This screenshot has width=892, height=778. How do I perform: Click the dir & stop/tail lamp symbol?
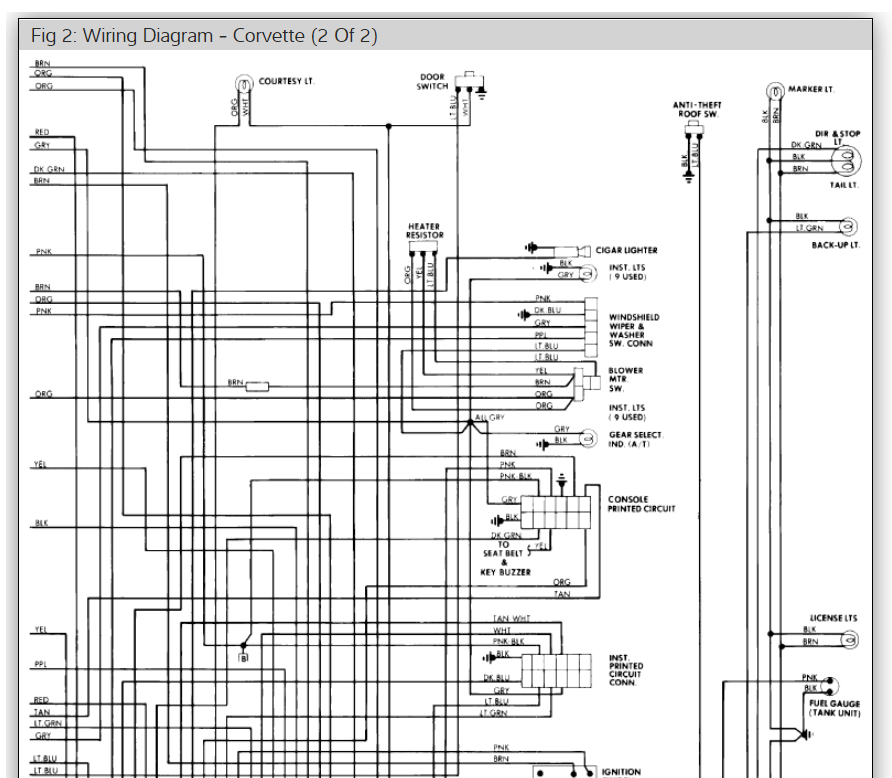(x=846, y=161)
